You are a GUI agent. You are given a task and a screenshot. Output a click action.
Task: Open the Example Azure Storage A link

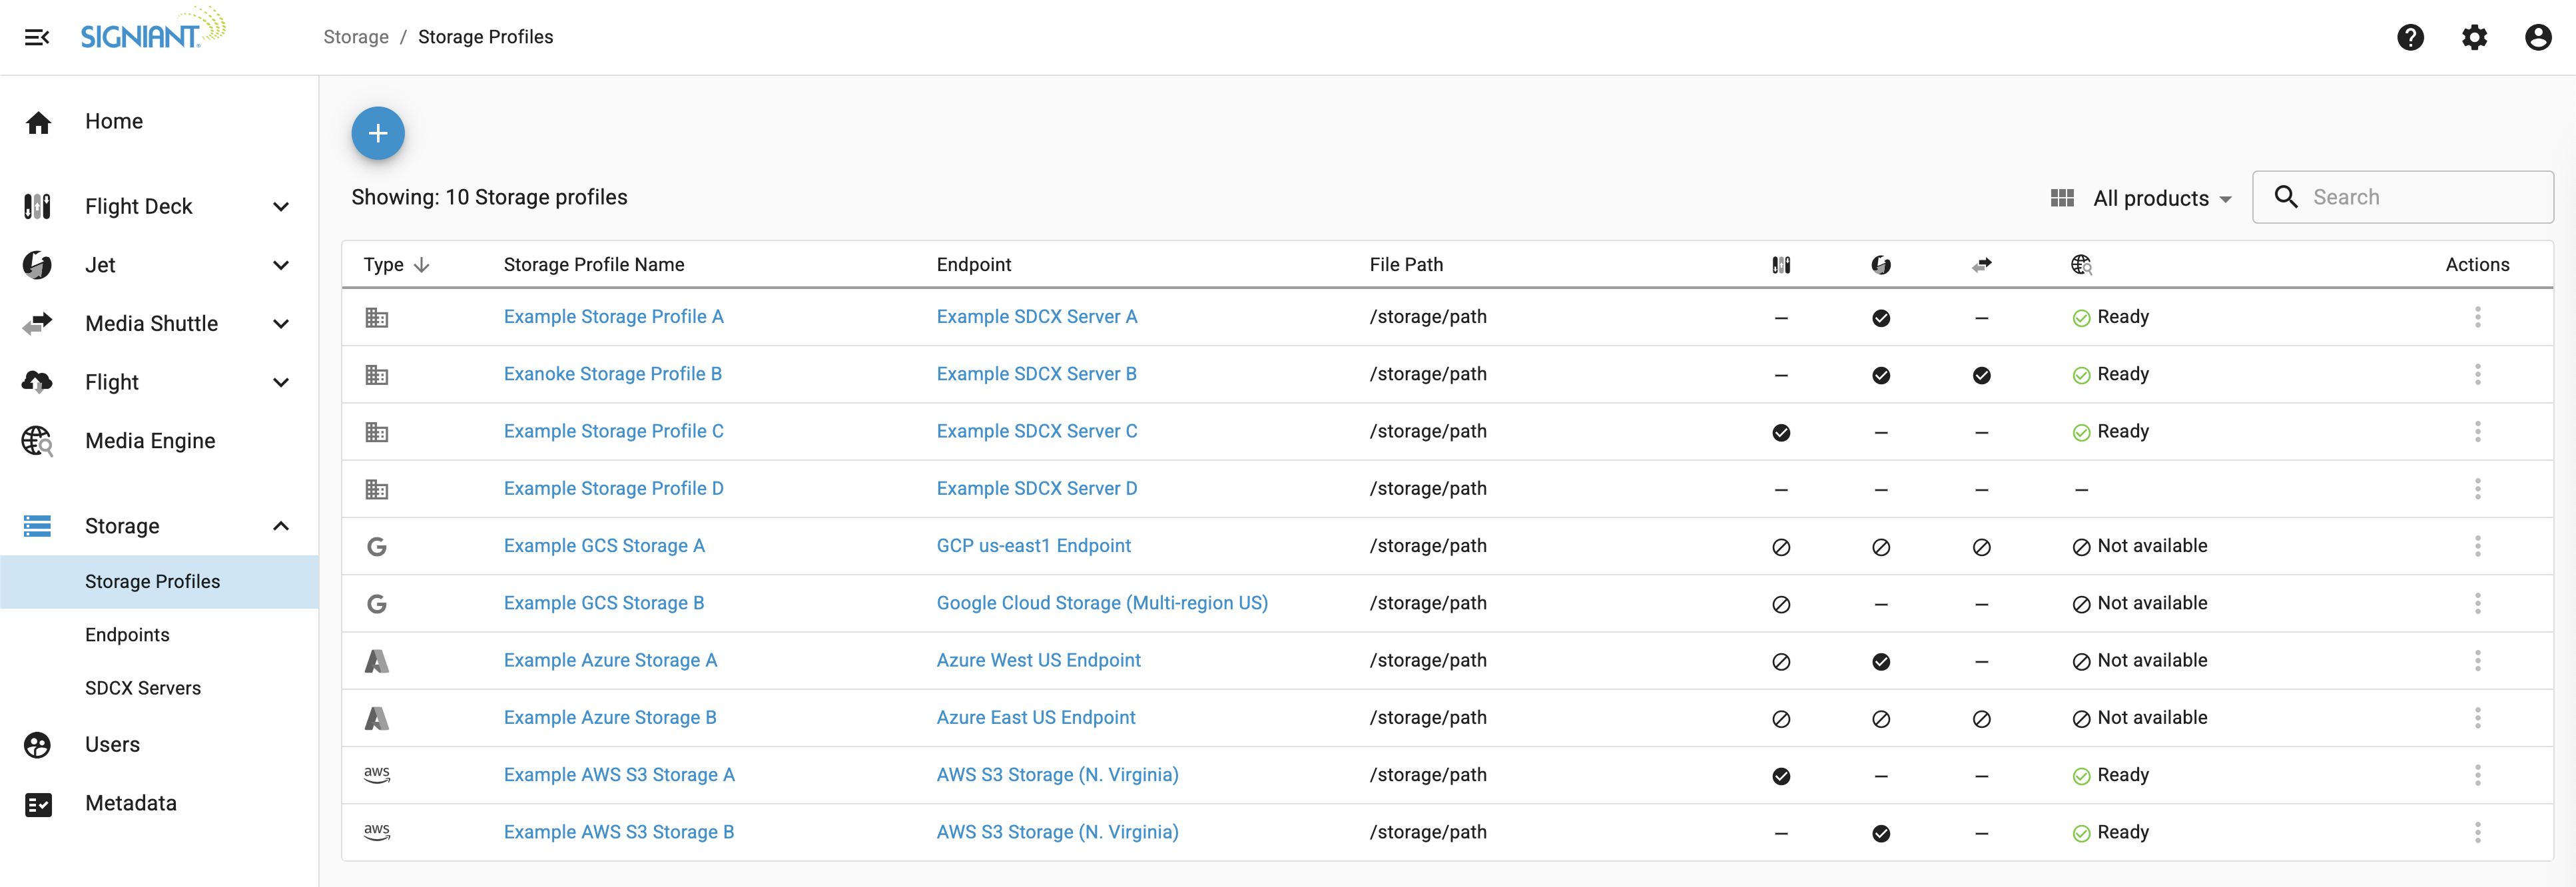coord(610,660)
